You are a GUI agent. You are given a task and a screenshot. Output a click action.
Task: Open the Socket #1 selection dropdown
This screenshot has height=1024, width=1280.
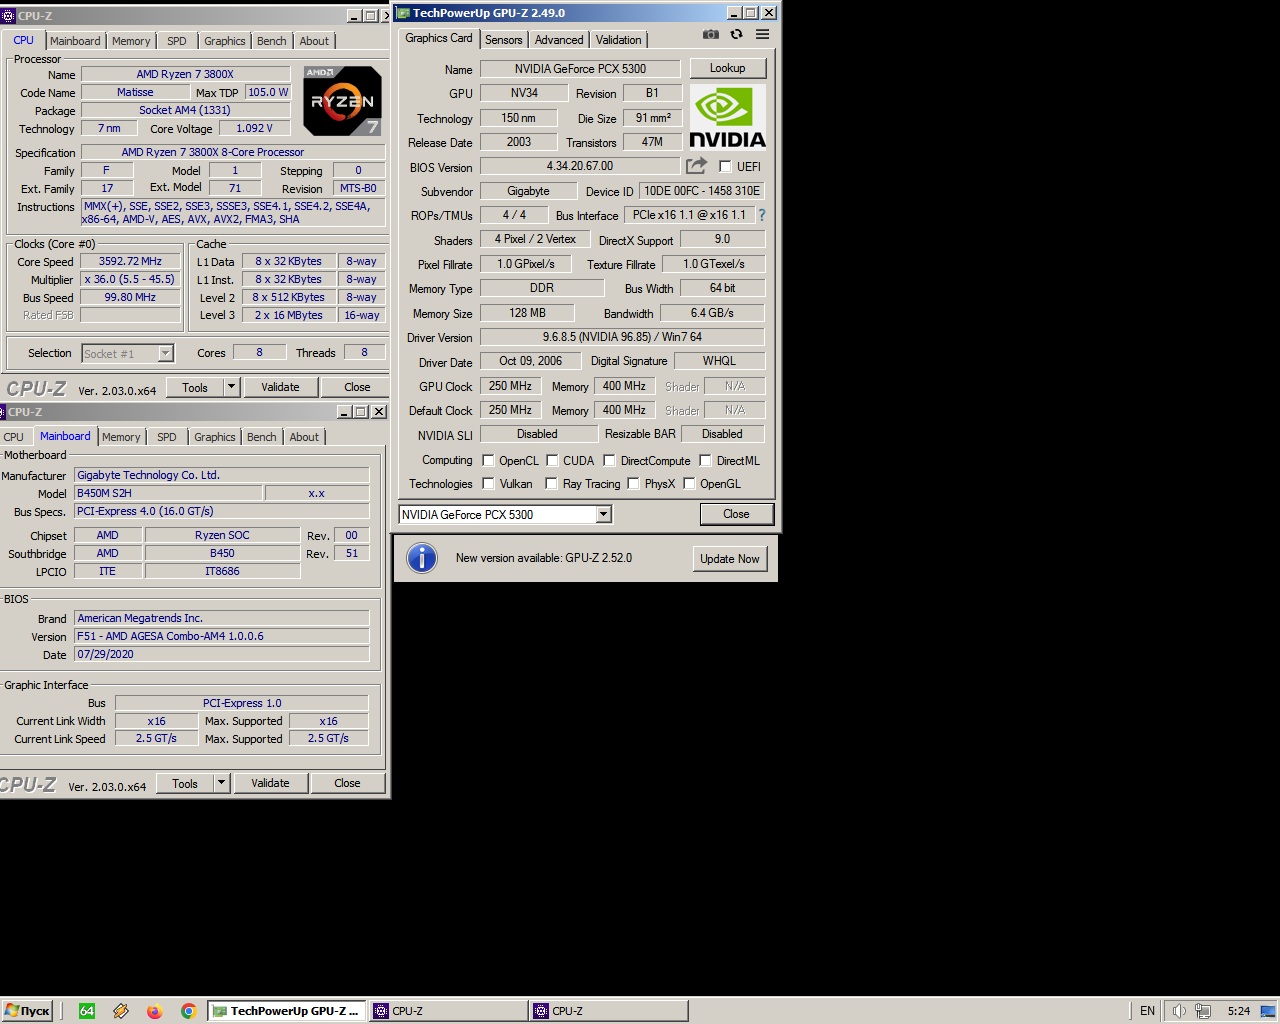pos(166,353)
